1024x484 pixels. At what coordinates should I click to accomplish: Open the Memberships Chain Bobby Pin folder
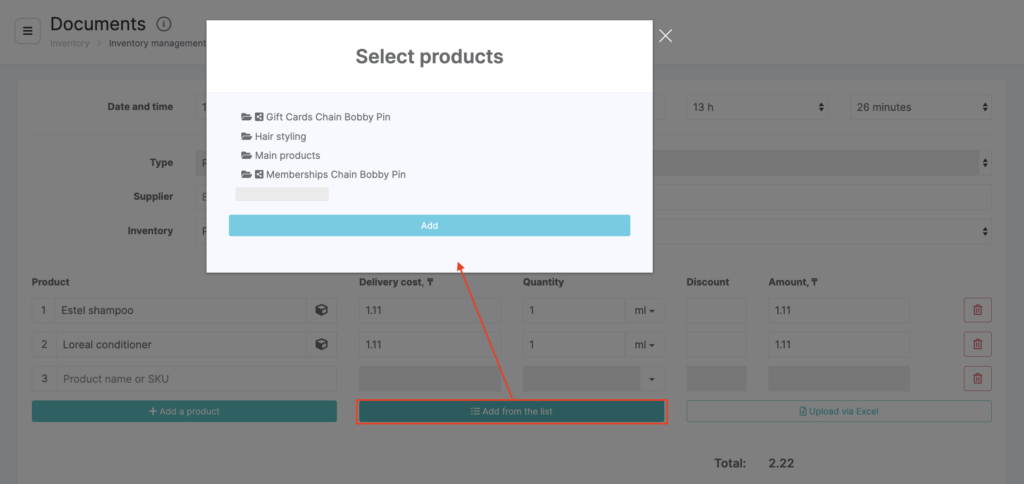tap(328, 174)
